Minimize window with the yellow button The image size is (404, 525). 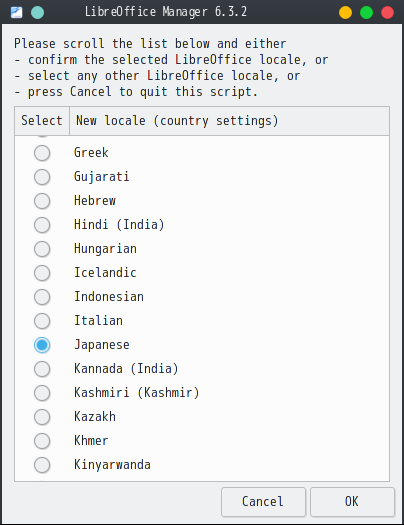345,12
